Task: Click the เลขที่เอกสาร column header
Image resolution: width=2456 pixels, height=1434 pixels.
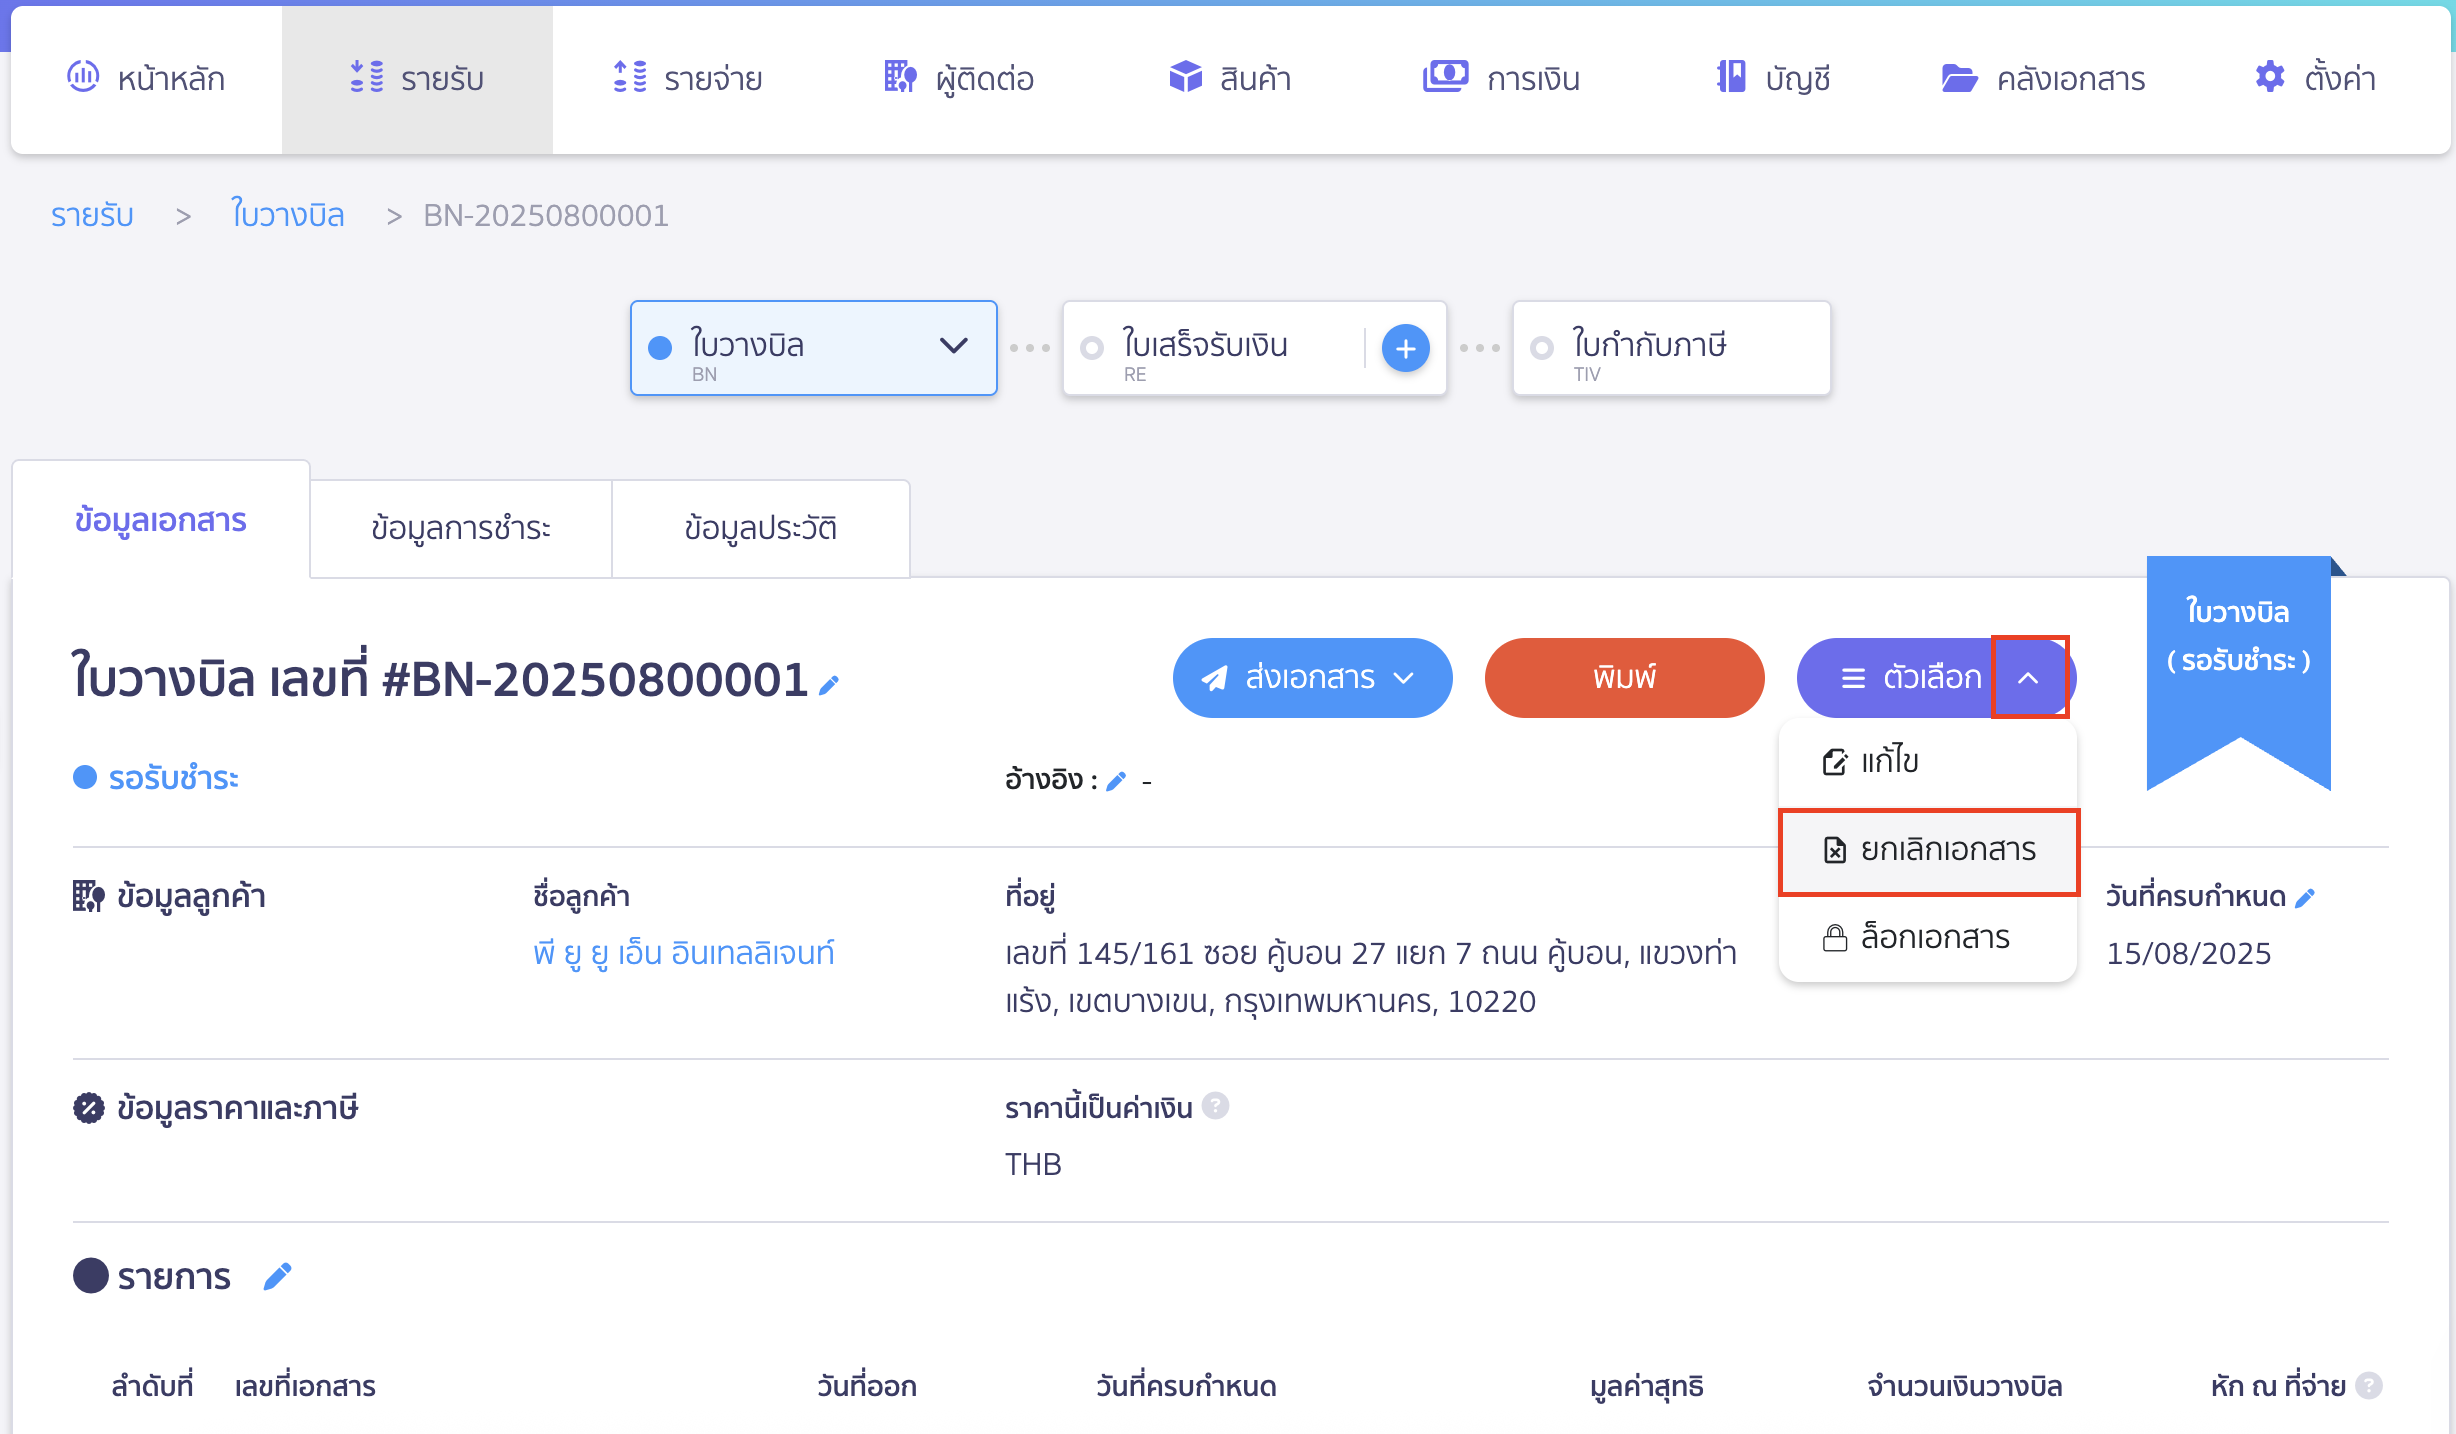Action: point(305,1386)
